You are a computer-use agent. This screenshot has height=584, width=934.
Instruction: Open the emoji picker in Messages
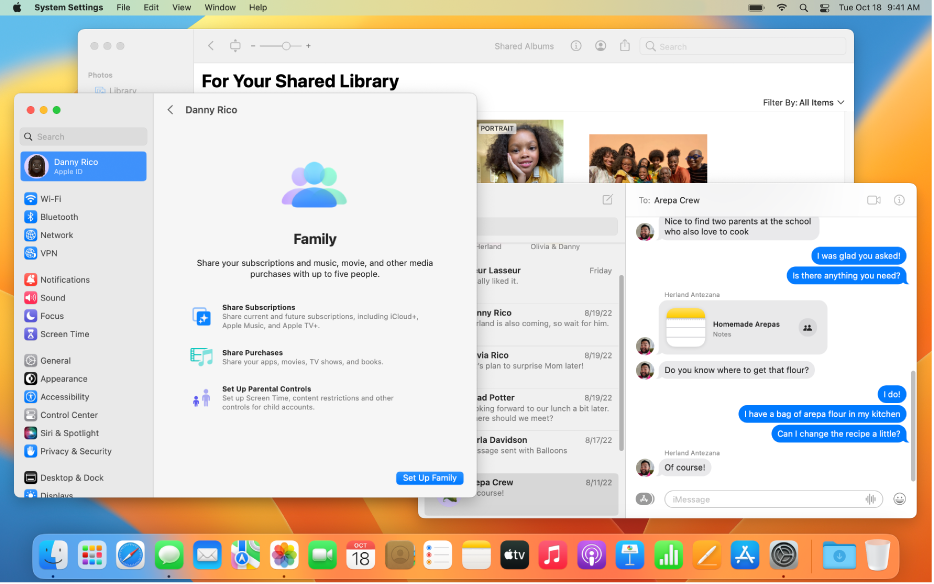899,499
